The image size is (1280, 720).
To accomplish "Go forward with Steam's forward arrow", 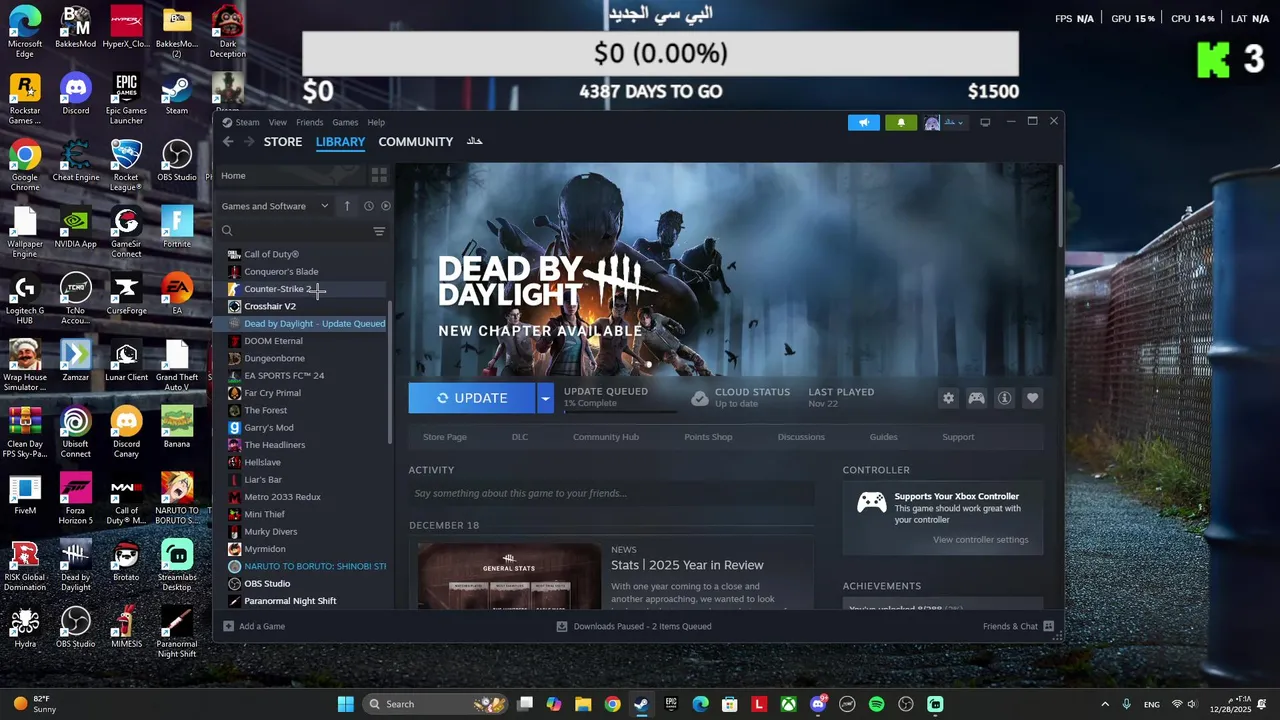I will tap(249, 142).
